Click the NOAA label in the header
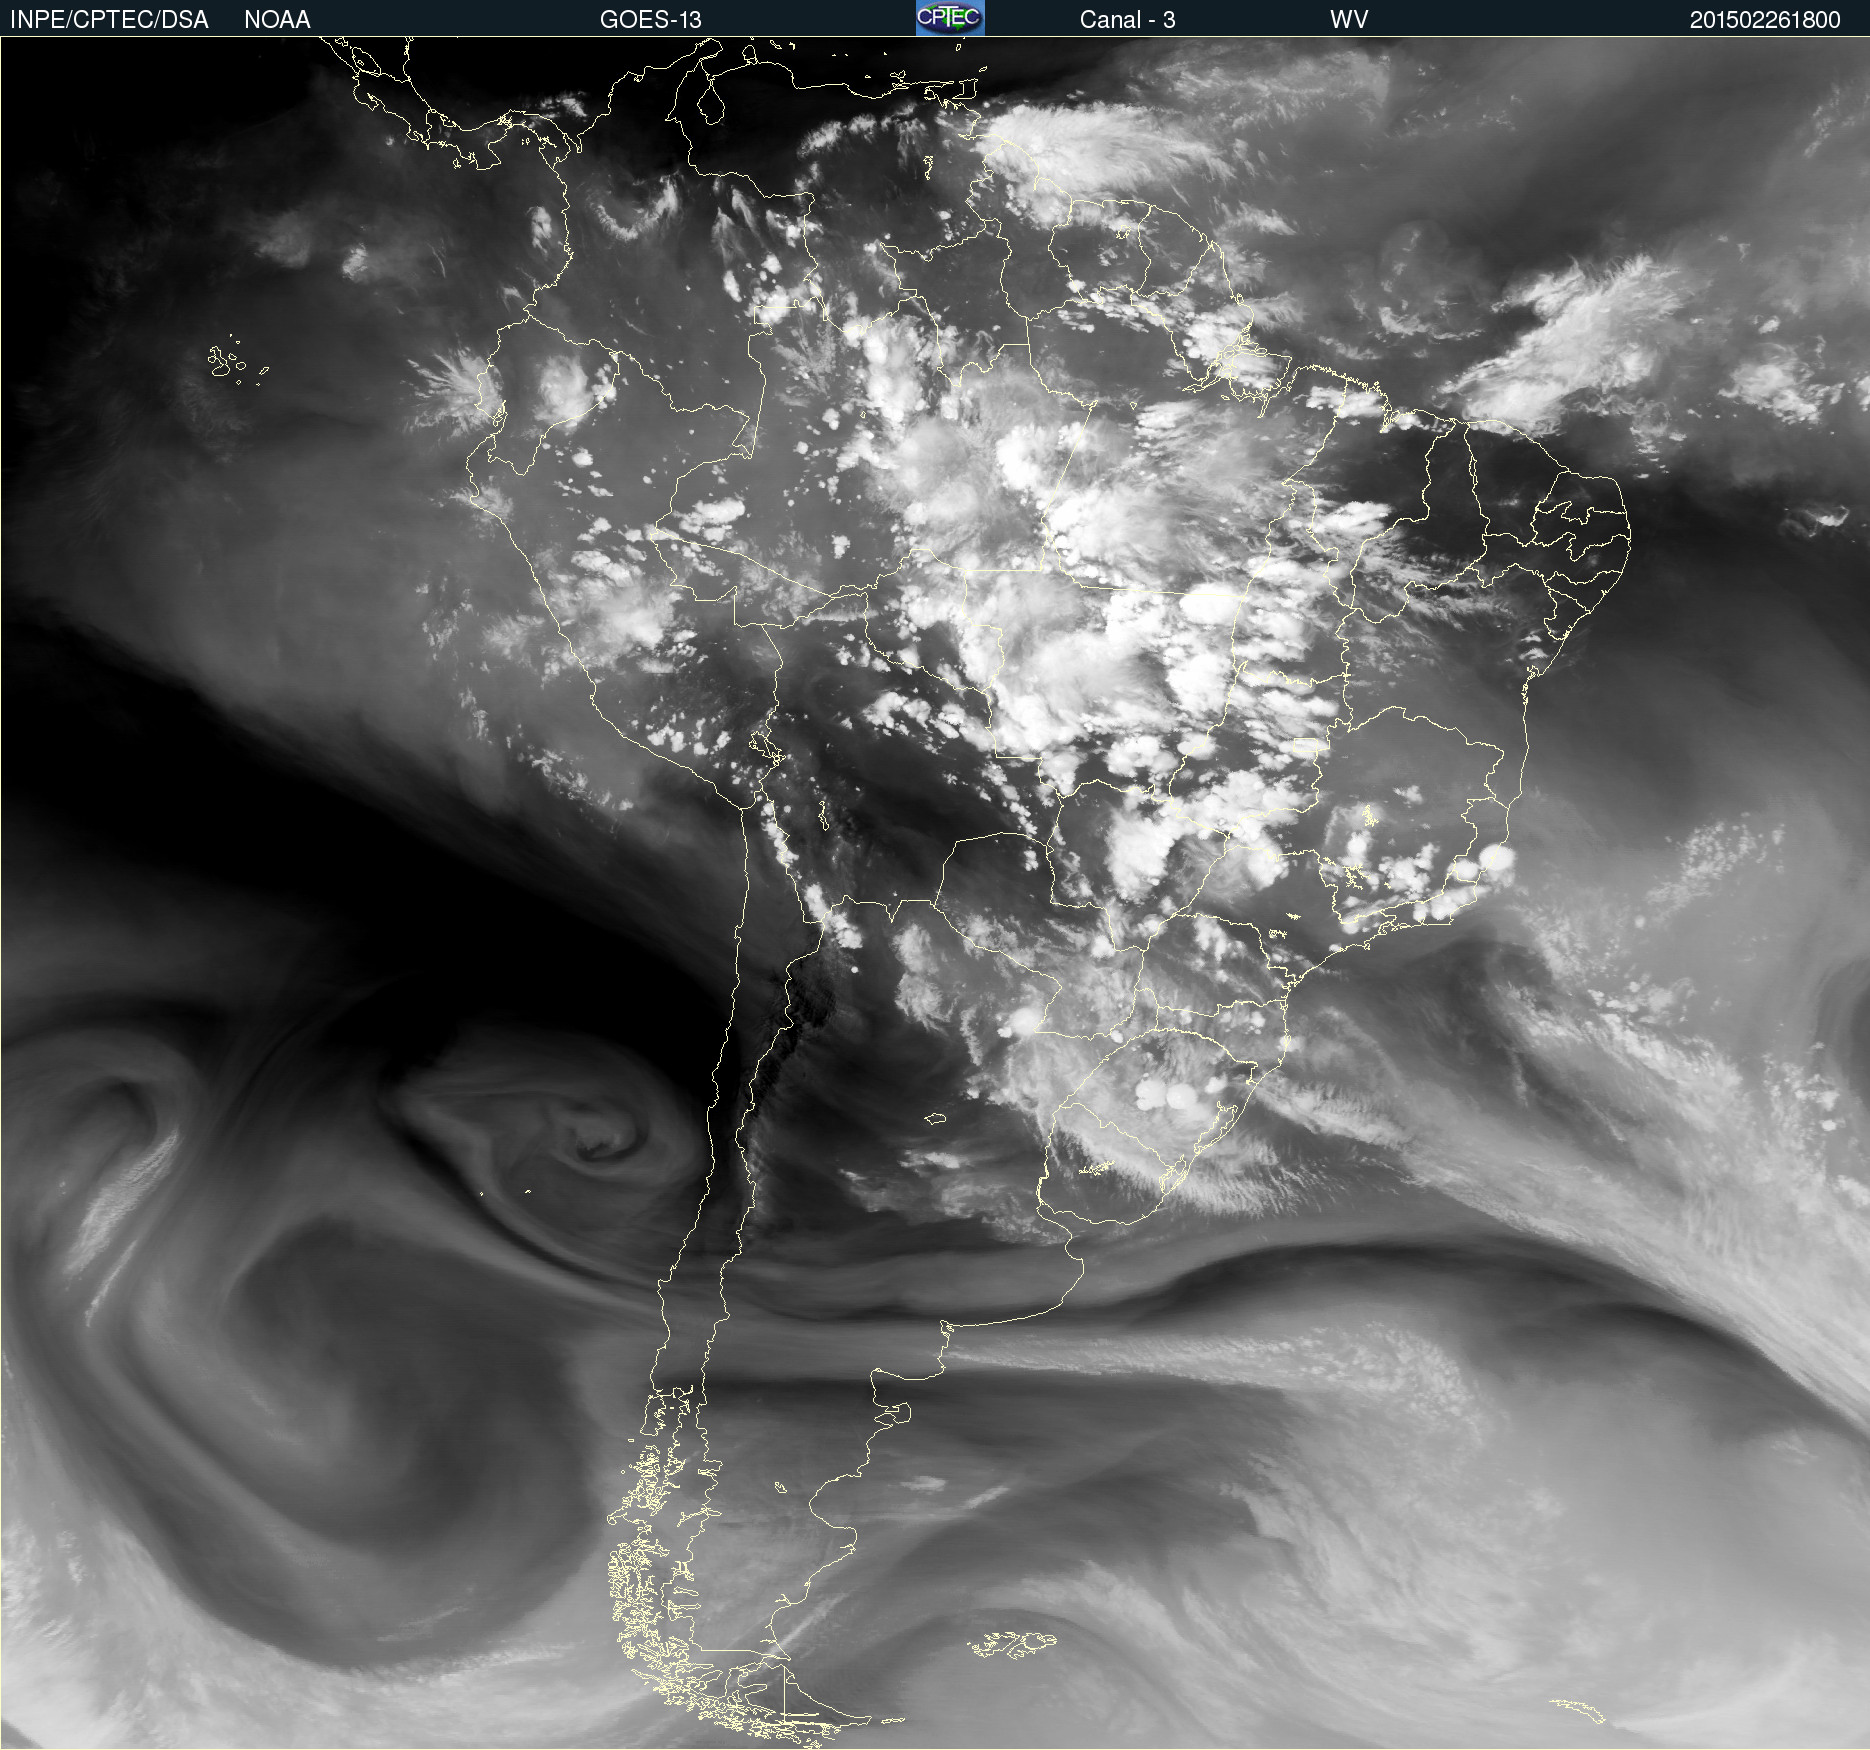 pyautogui.click(x=277, y=19)
